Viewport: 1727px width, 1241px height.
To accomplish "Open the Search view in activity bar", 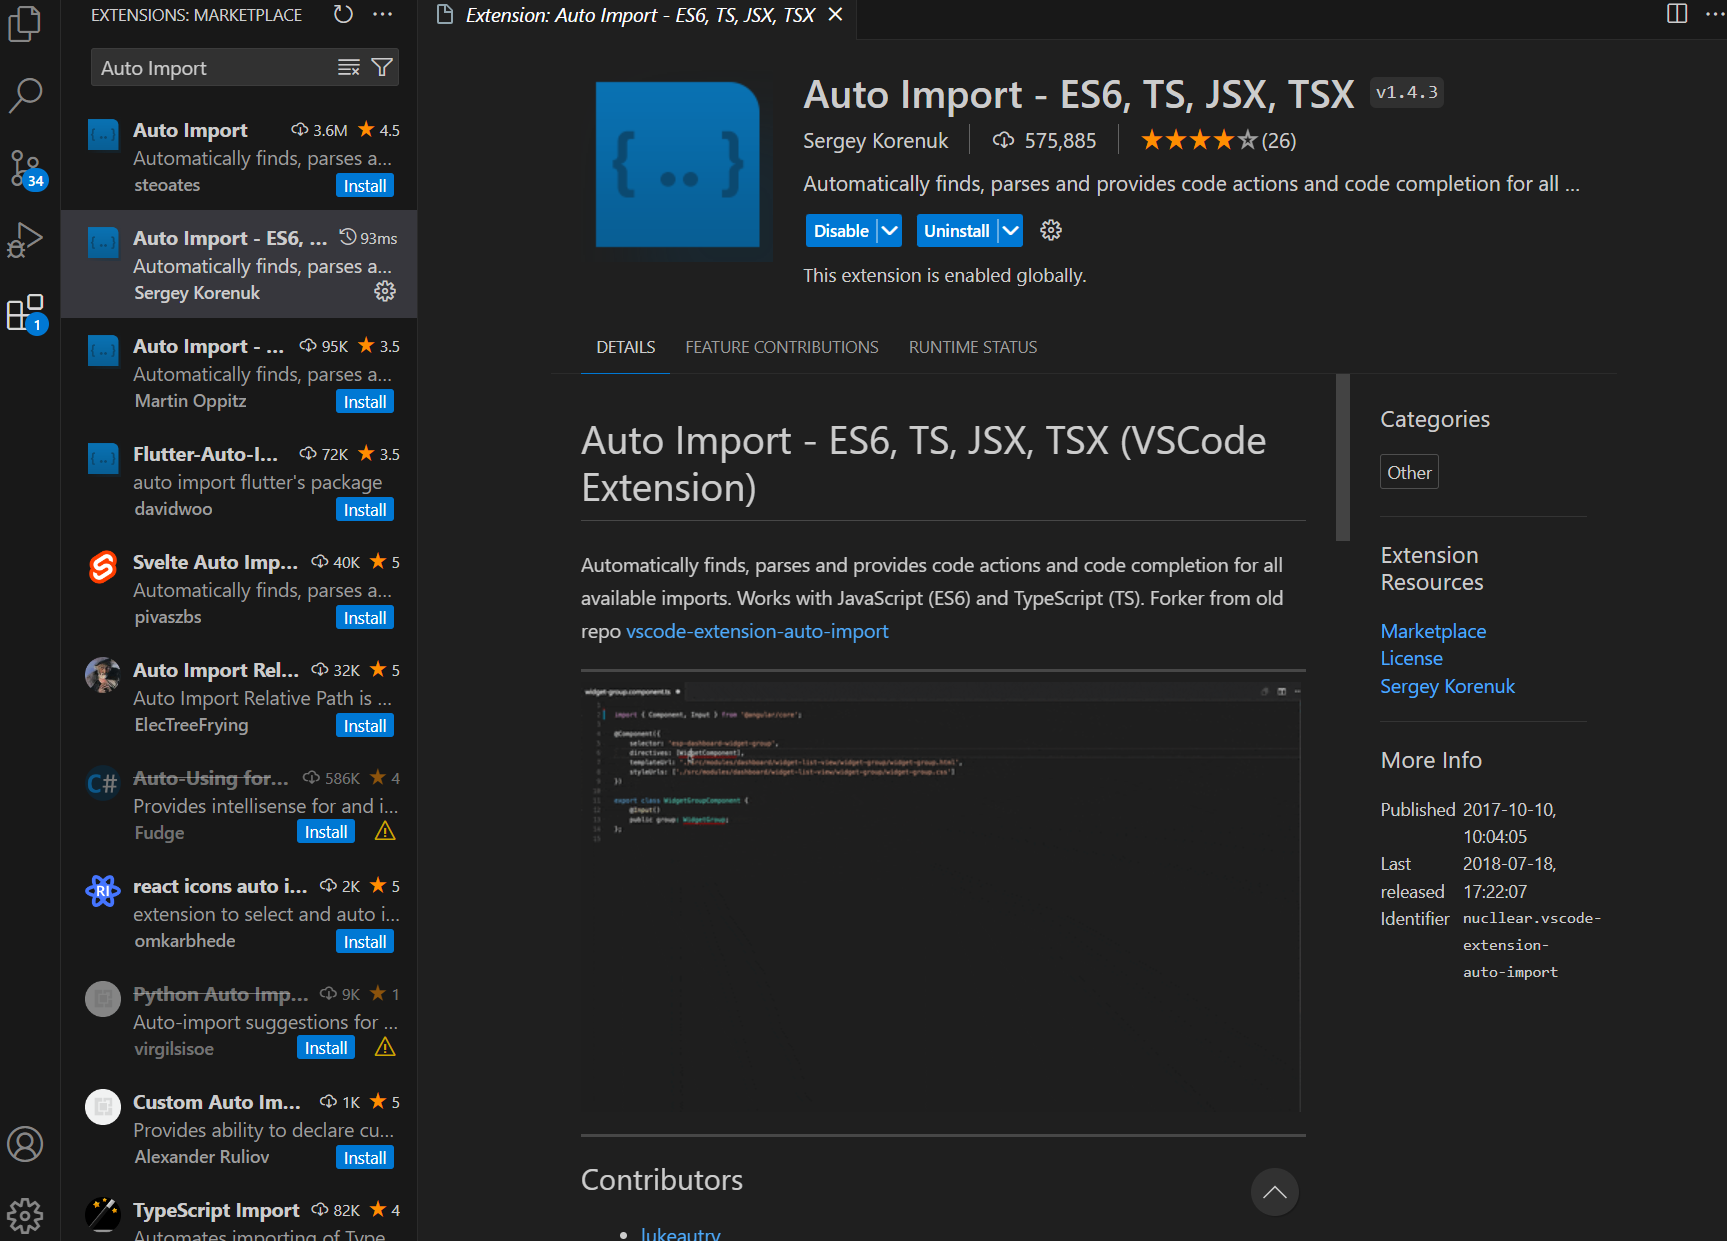I will click(x=25, y=95).
